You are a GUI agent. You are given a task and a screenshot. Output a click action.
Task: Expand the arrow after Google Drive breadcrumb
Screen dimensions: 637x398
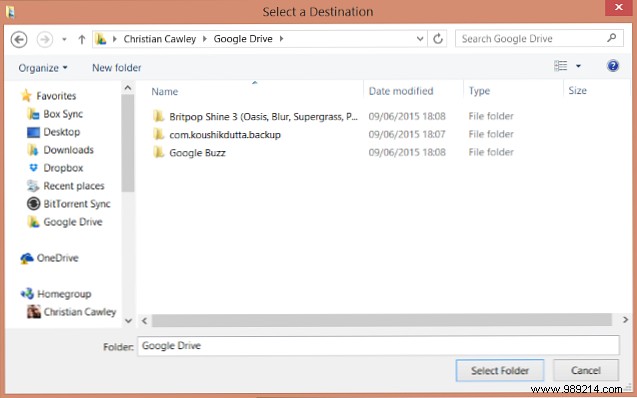[x=281, y=39]
